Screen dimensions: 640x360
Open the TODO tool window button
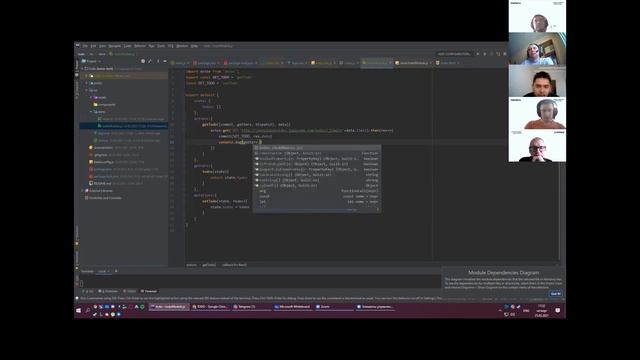(x=130, y=291)
